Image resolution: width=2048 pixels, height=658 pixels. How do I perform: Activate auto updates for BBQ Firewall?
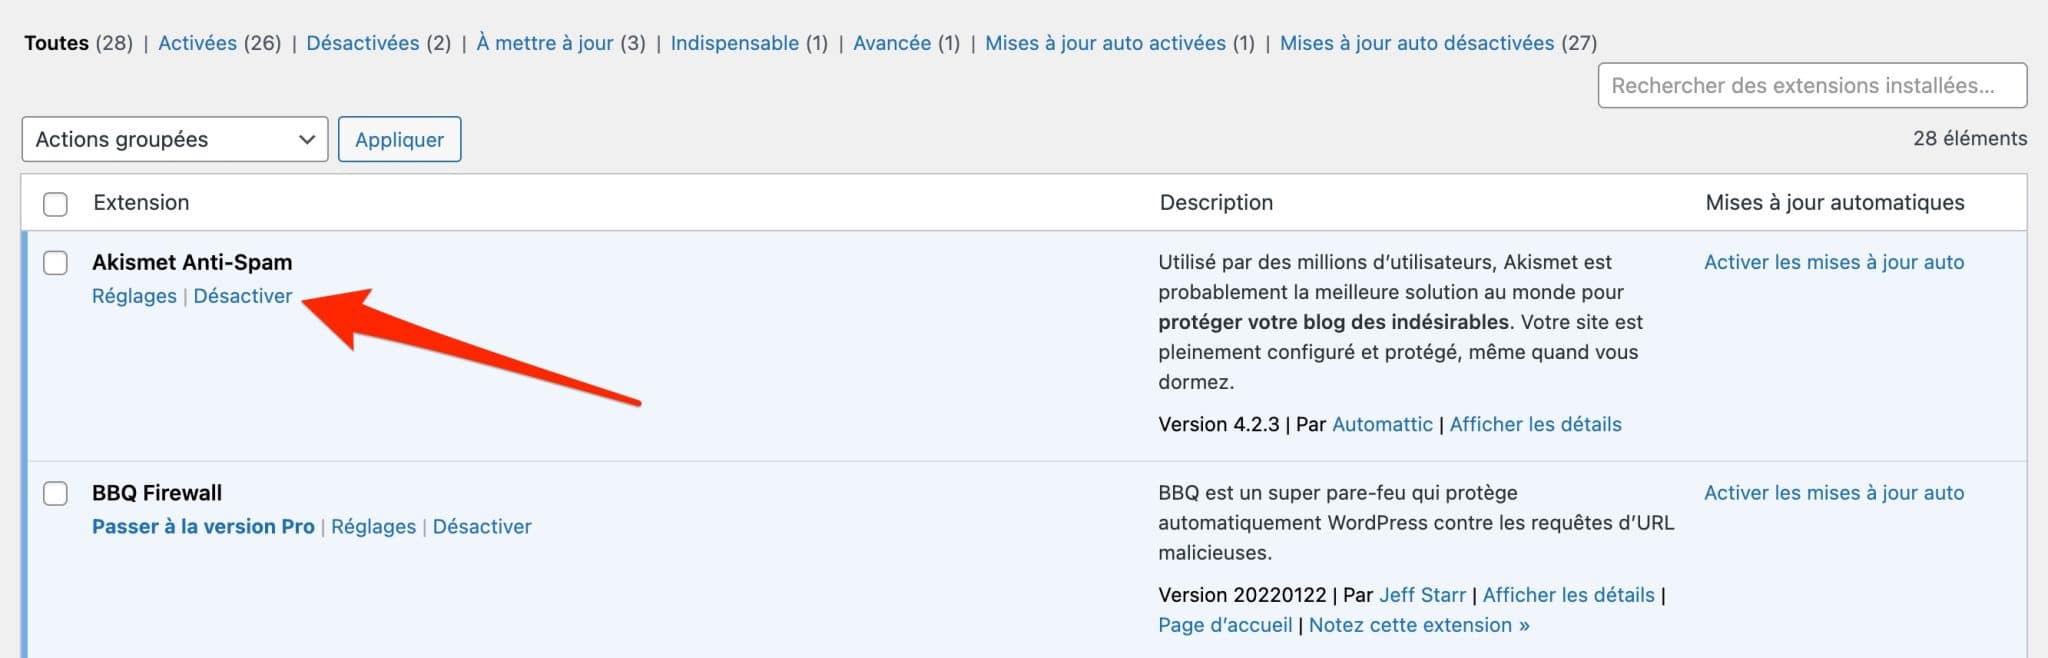[1834, 492]
